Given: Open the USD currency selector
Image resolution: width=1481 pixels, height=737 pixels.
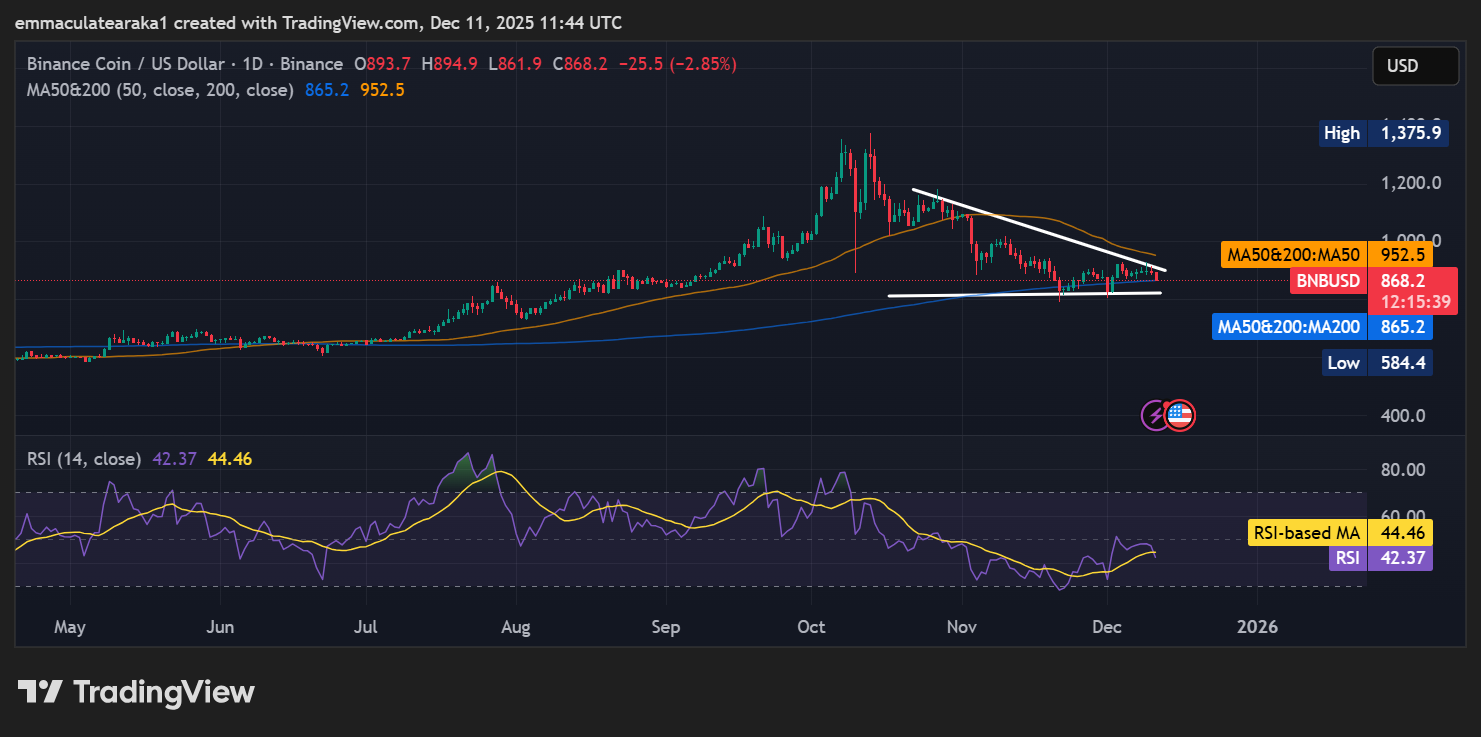Looking at the screenshot, I should (x=1415, y=65).
